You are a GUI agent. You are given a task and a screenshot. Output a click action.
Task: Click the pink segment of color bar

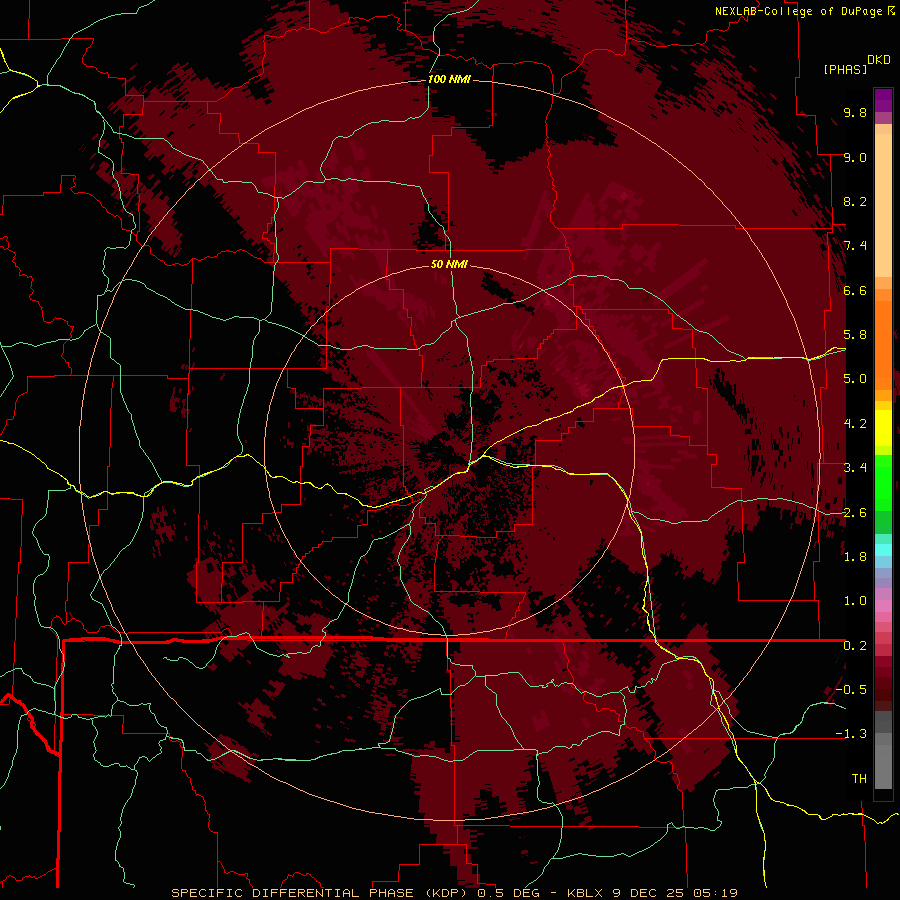(883, 606)
